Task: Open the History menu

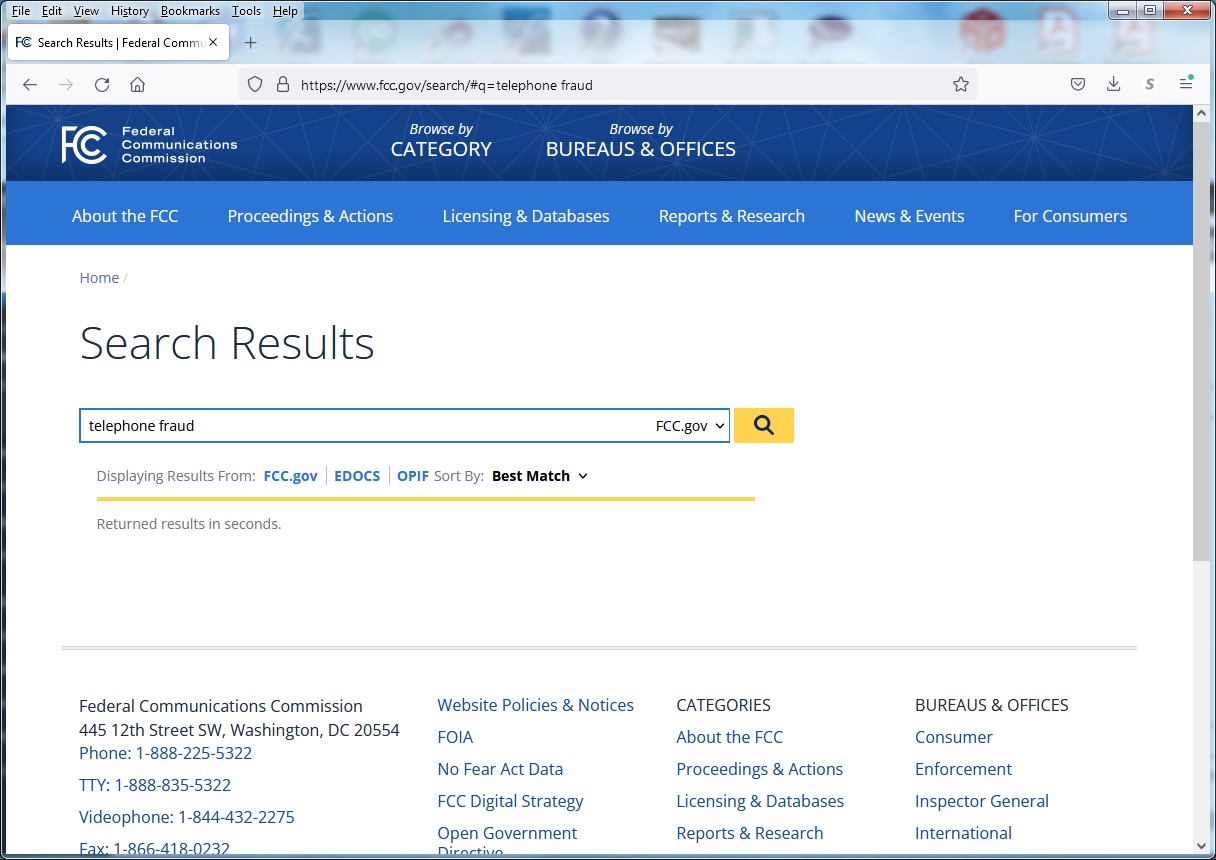Action: coord(130,11)
